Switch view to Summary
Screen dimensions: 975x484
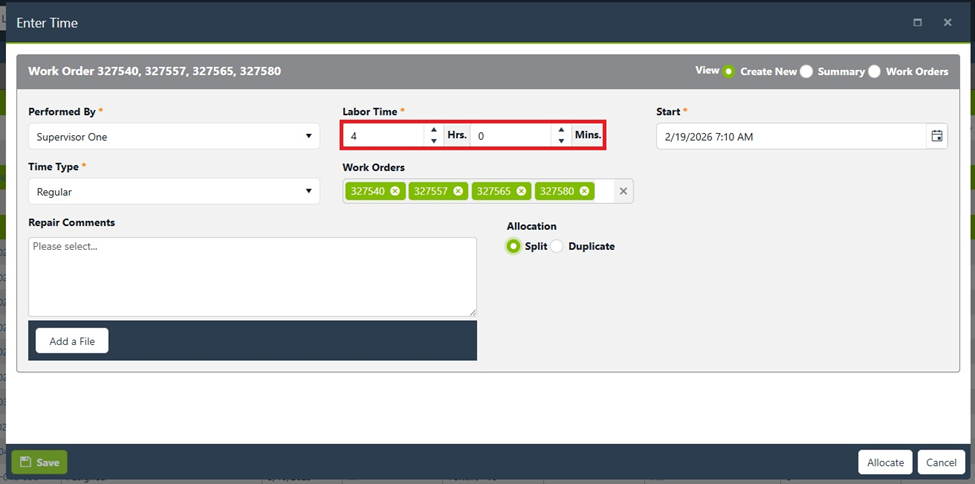pos(806,72)
